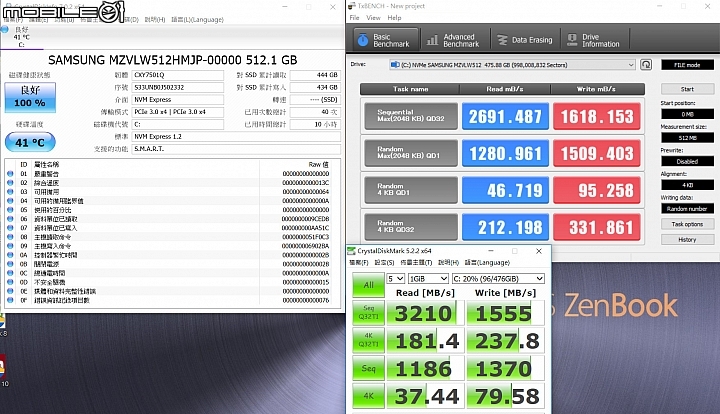The width and height of the screenshot is (720, 414).
Task: Open the TxBENCH File menu
Action: coord(354,17)
